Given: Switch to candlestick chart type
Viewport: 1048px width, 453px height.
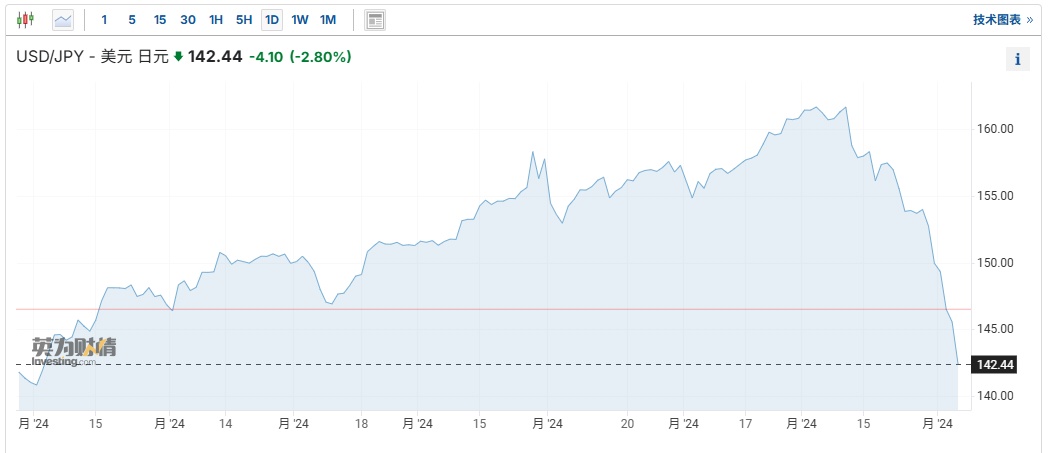Looking at the screenshot, I should click(x=25, y=19).
